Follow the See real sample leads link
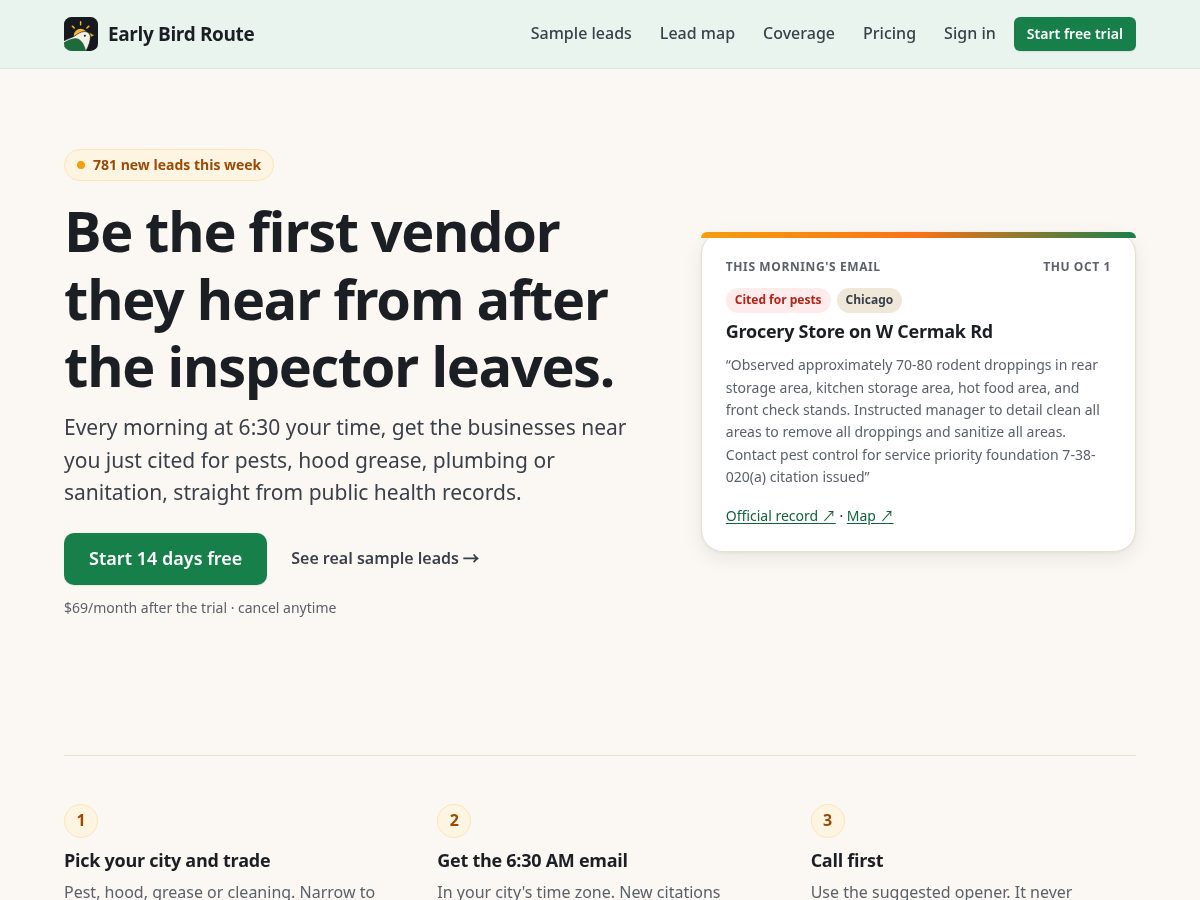 385,558
